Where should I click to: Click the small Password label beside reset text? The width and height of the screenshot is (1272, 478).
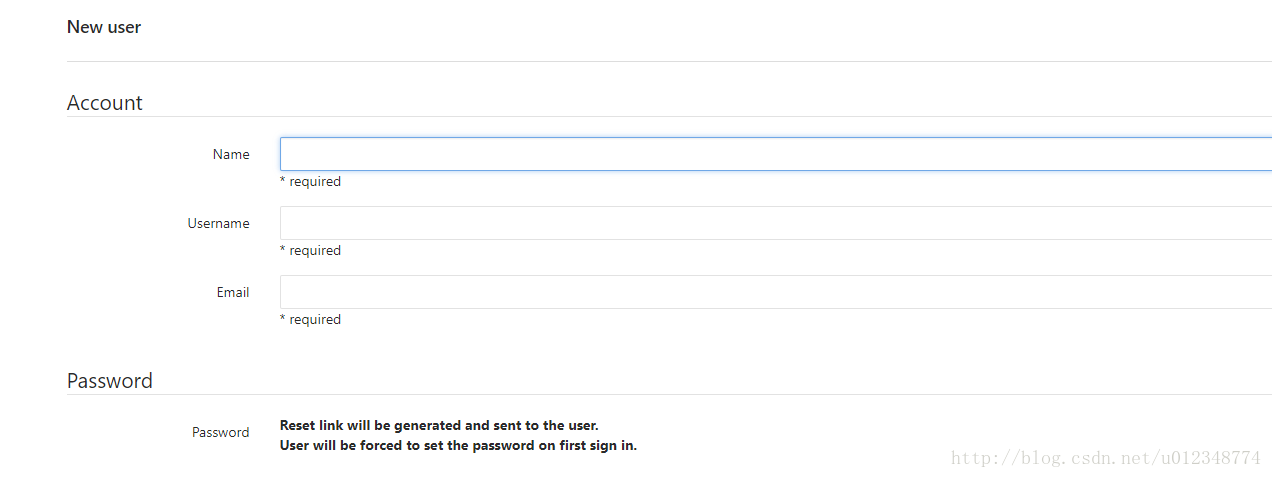[x=220, y=432]
